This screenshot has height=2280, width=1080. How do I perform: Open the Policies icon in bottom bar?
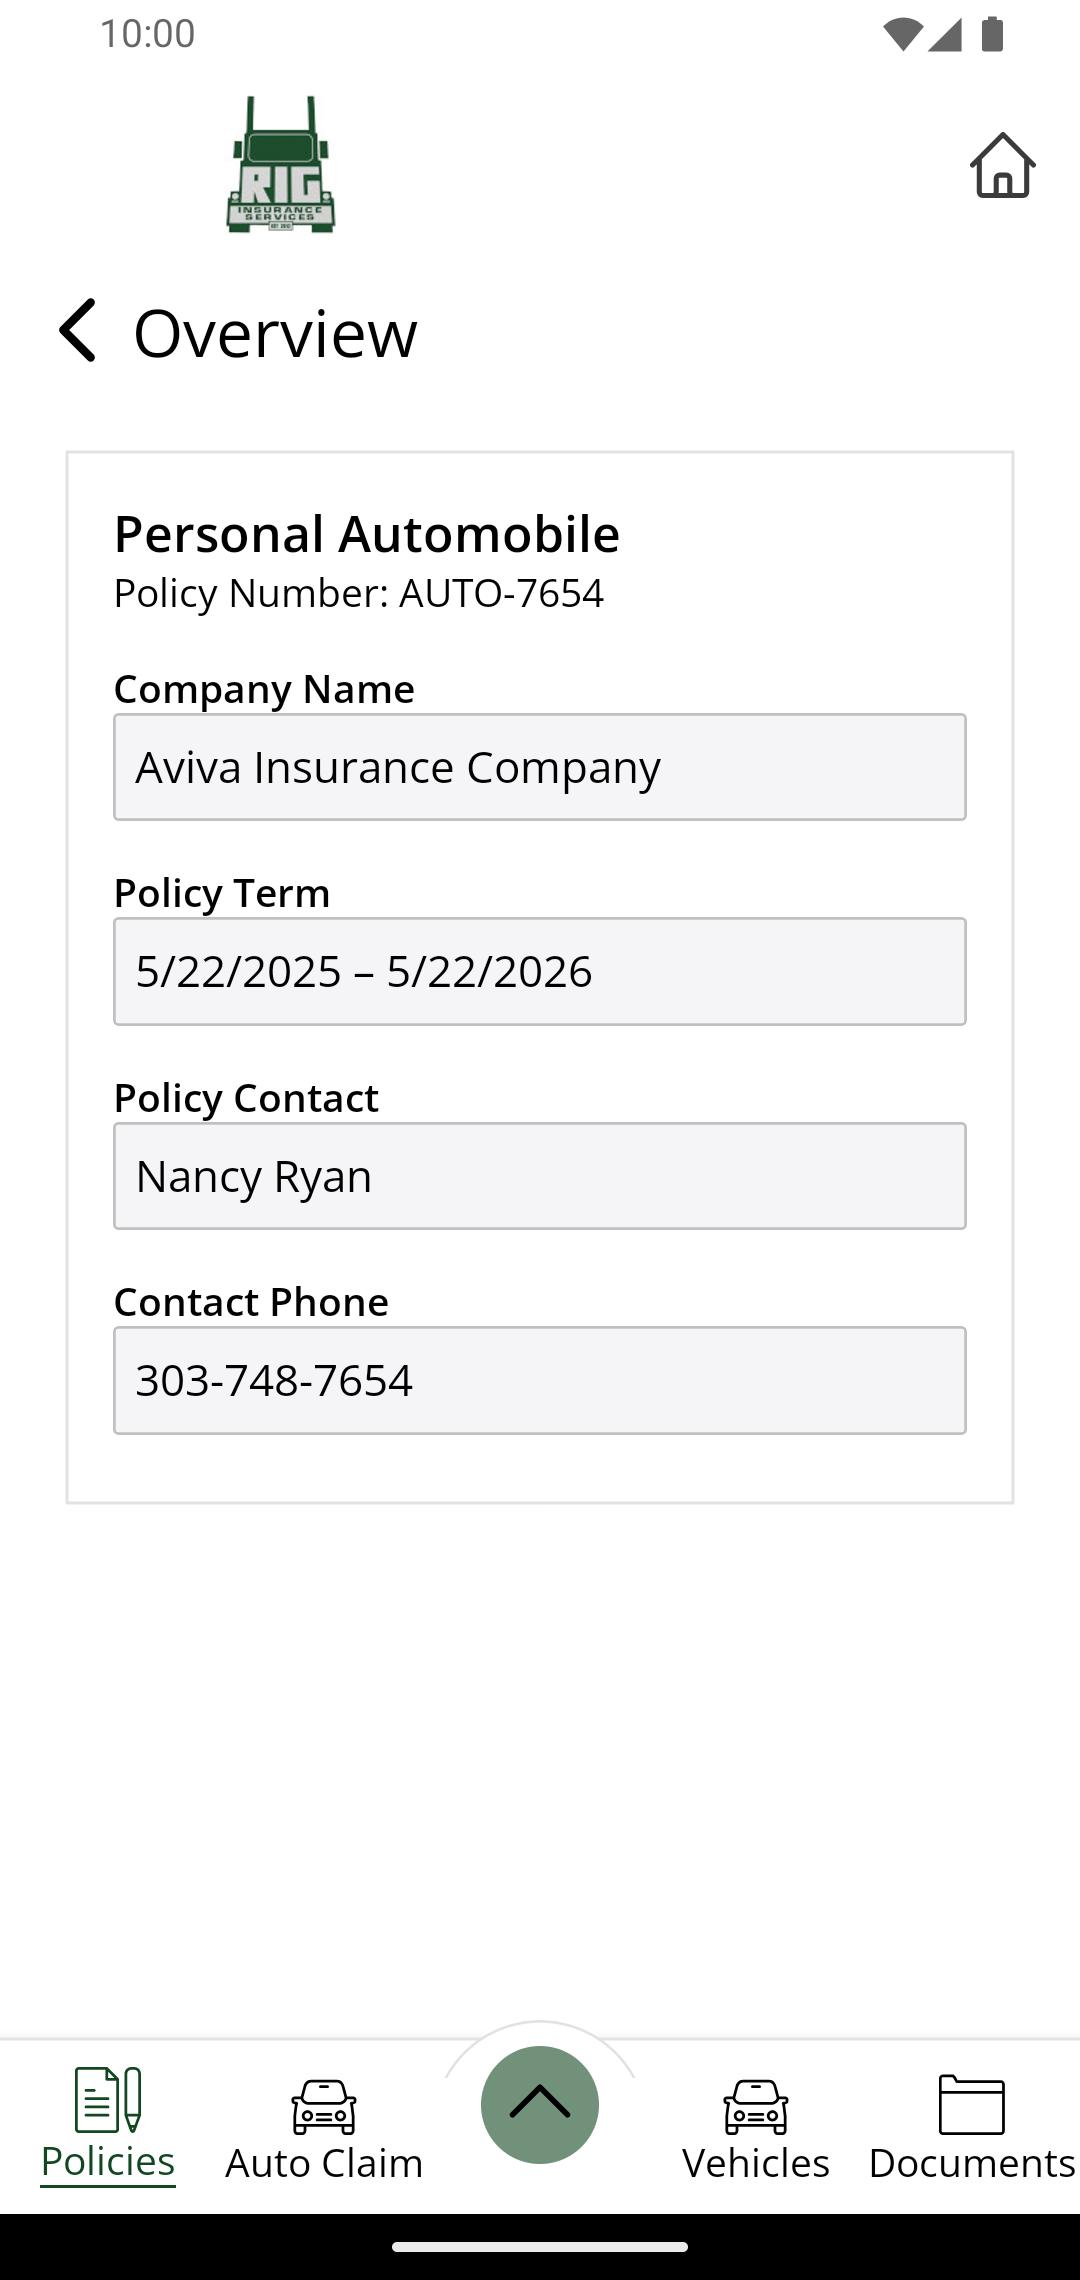[108, 2099]
